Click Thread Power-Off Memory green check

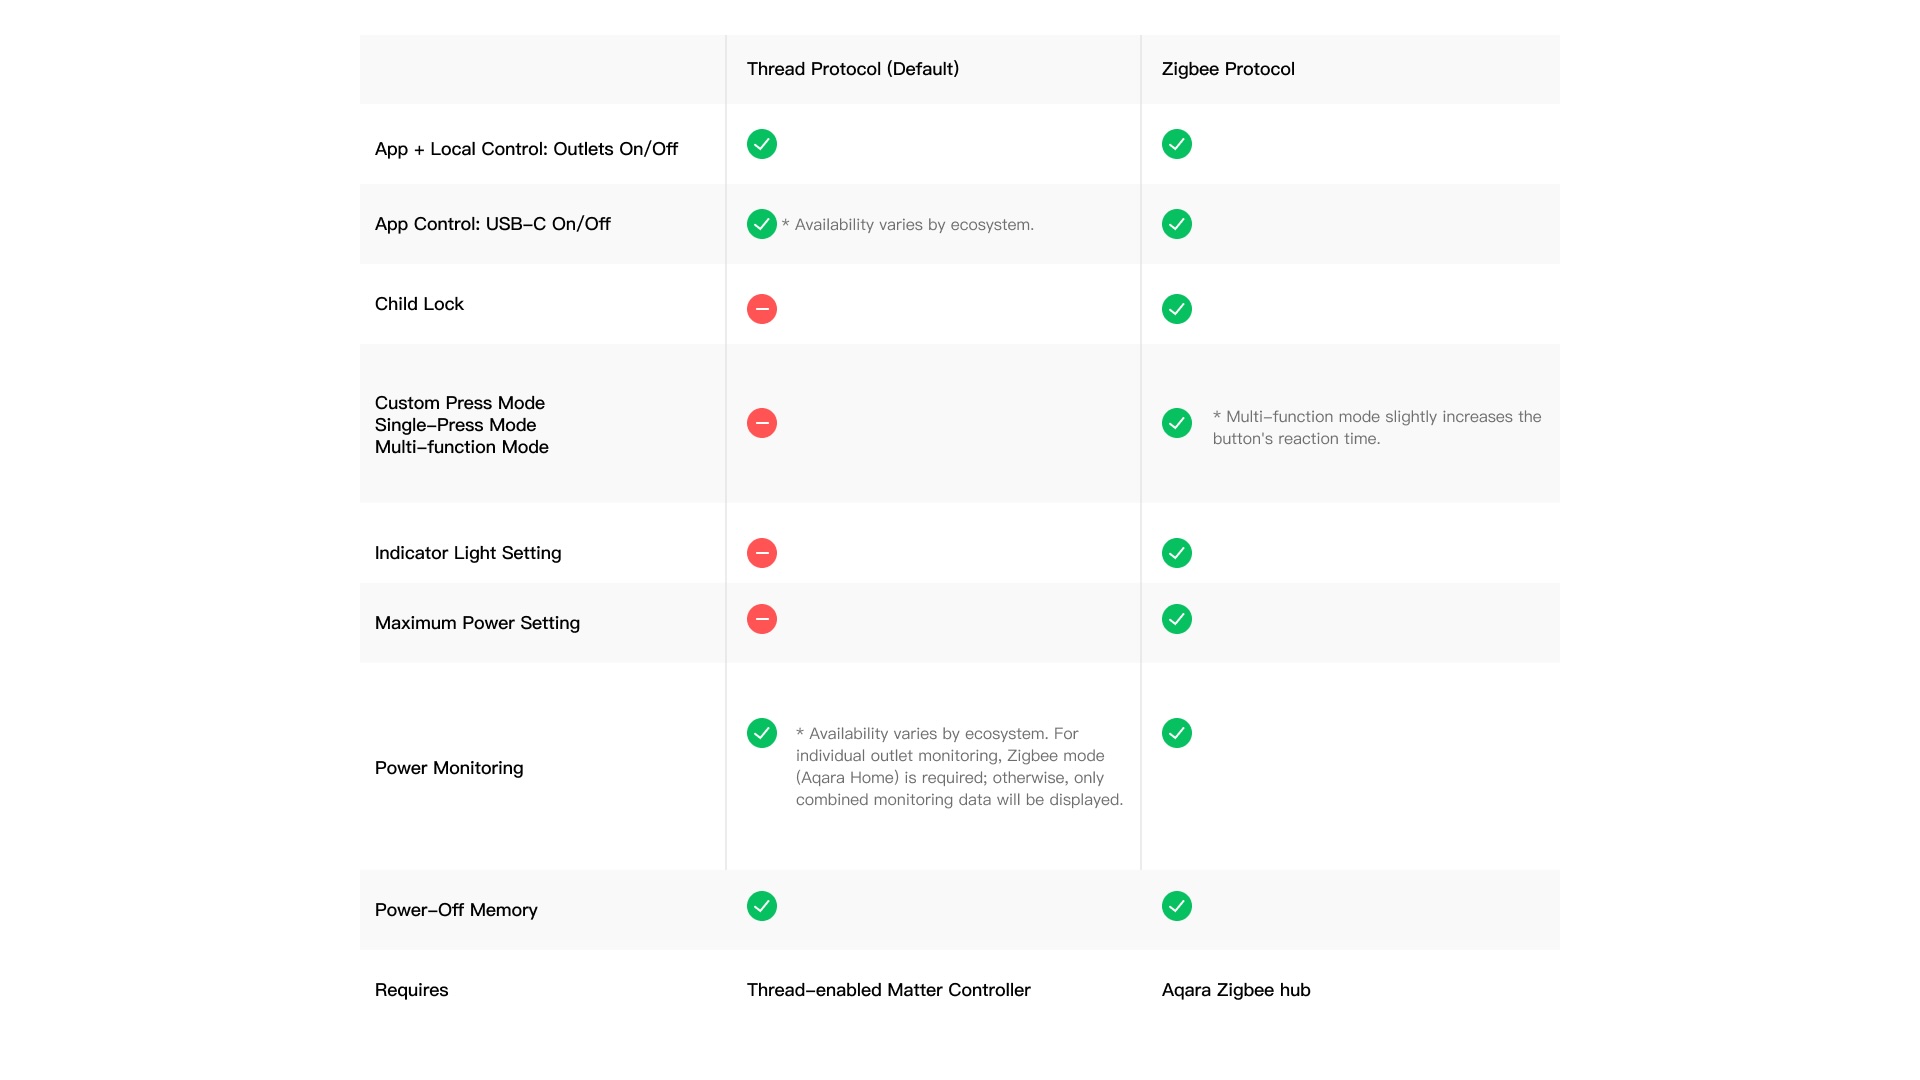(761, 906)
